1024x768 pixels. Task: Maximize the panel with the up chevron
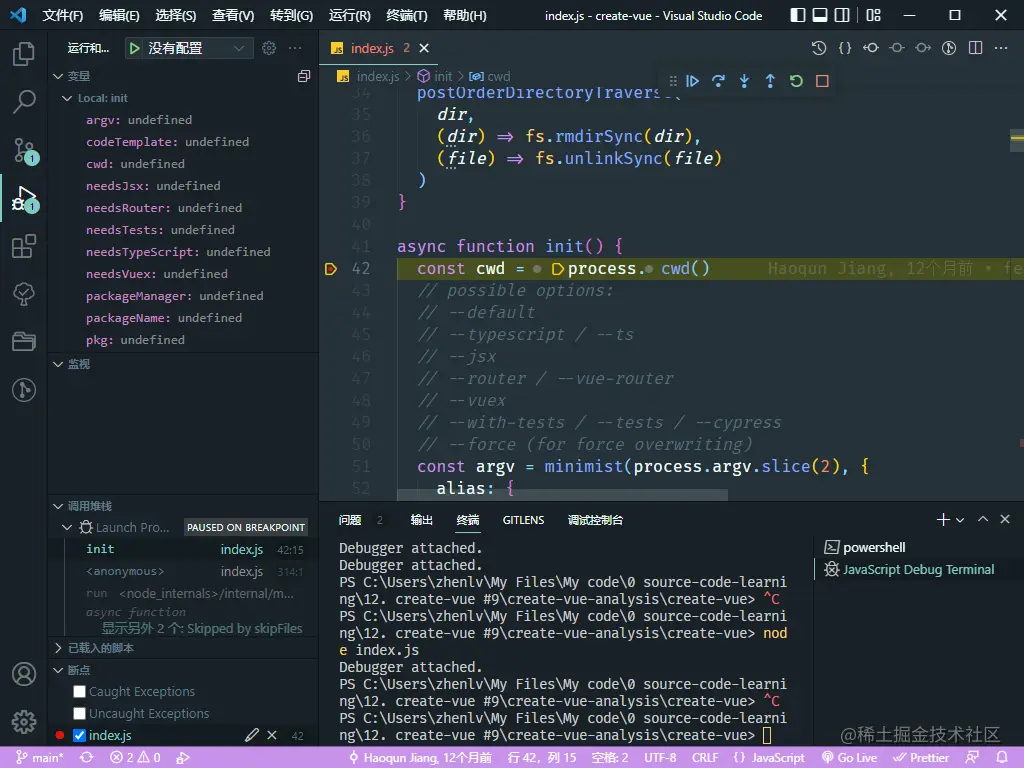pyautogui.click(x=983, y=519)
